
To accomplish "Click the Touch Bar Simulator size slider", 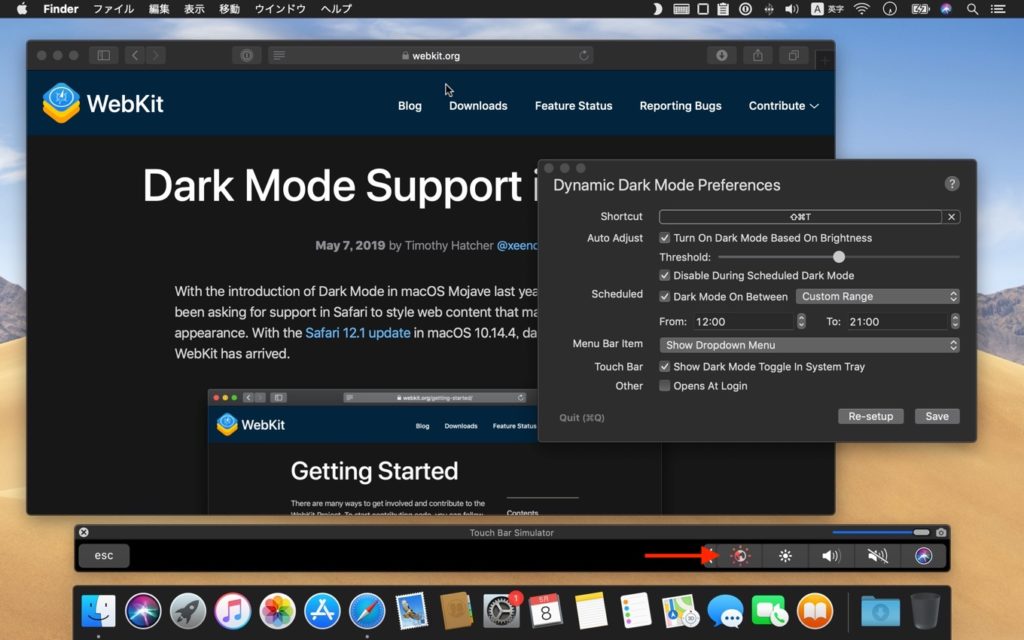I will click(880, 532).
